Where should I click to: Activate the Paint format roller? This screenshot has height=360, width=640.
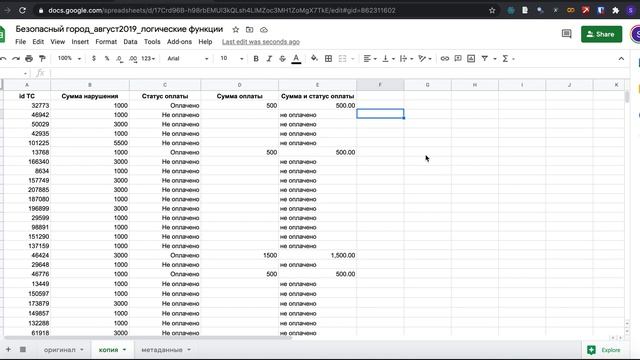[x=42, y=59]
